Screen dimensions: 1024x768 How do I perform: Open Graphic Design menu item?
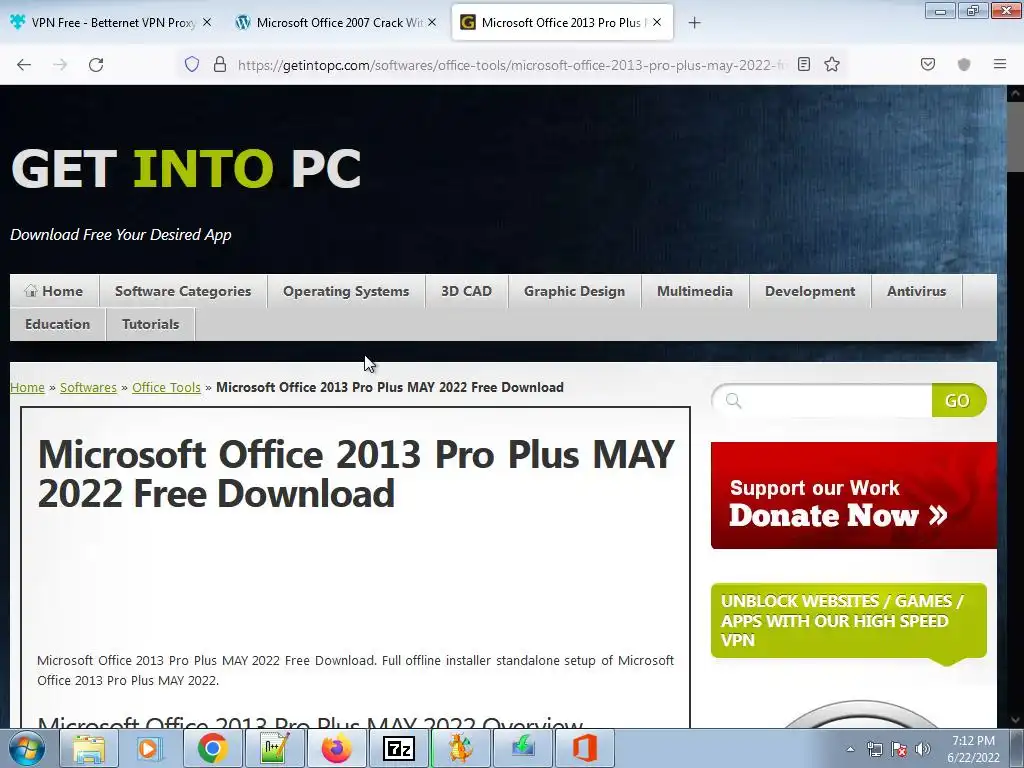[575, 291]
